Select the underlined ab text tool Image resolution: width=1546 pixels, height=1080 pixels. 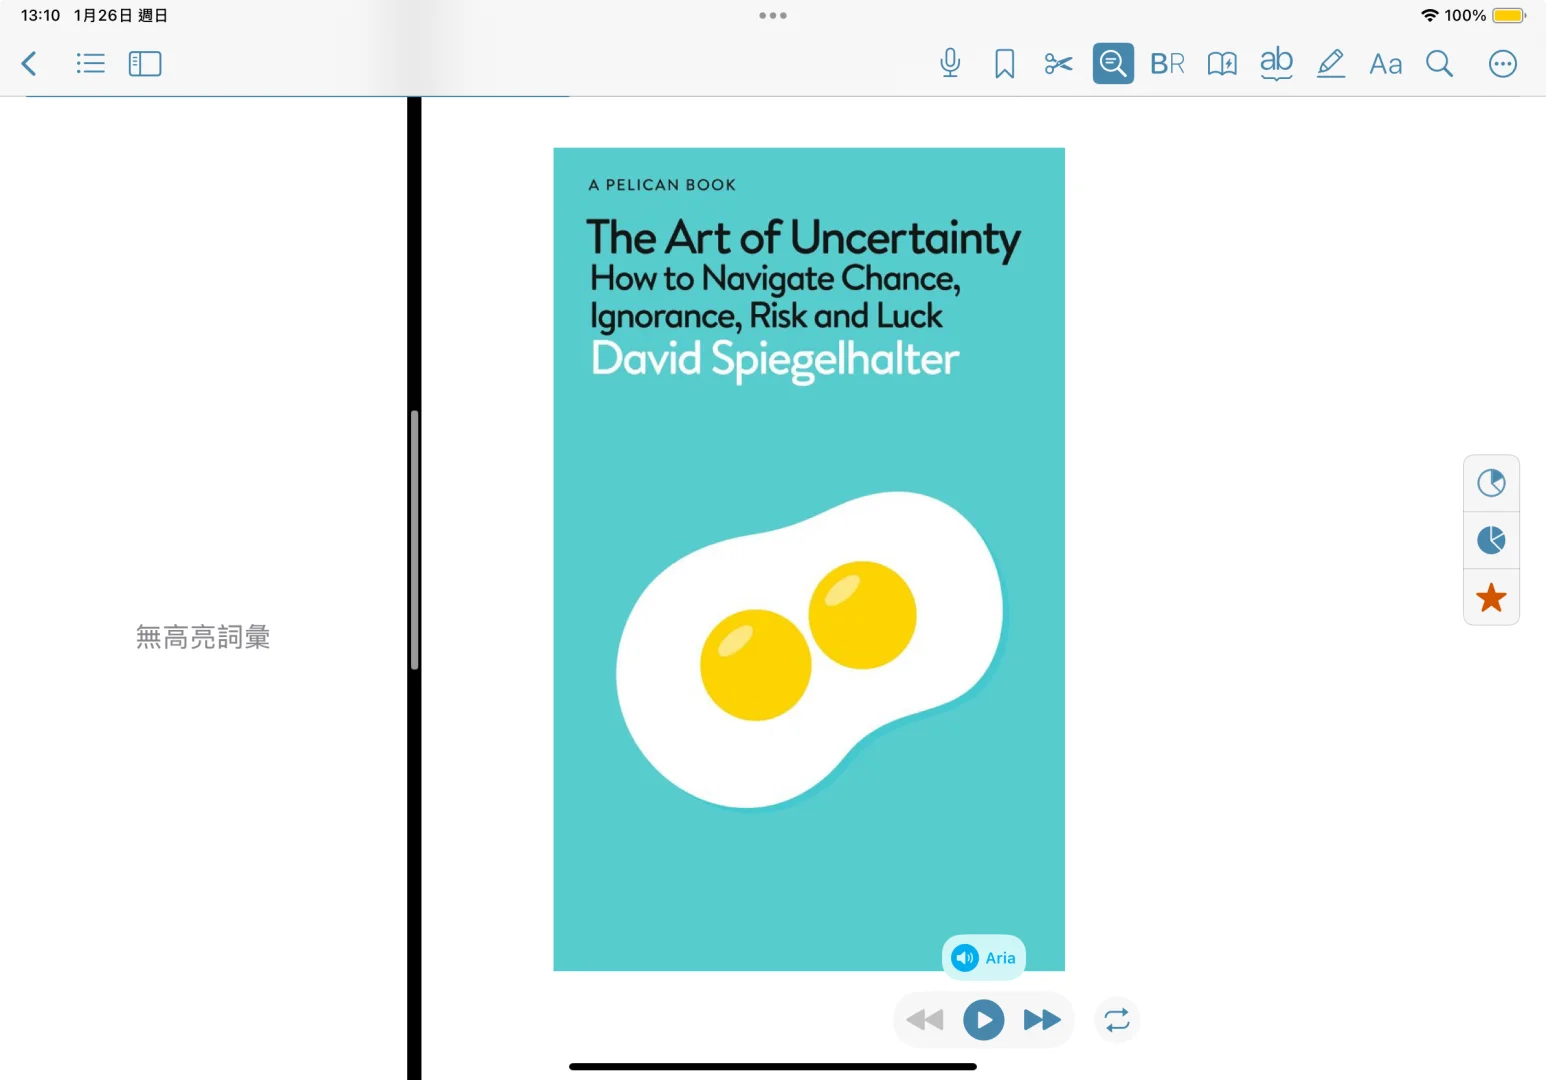coord(1276,63)
